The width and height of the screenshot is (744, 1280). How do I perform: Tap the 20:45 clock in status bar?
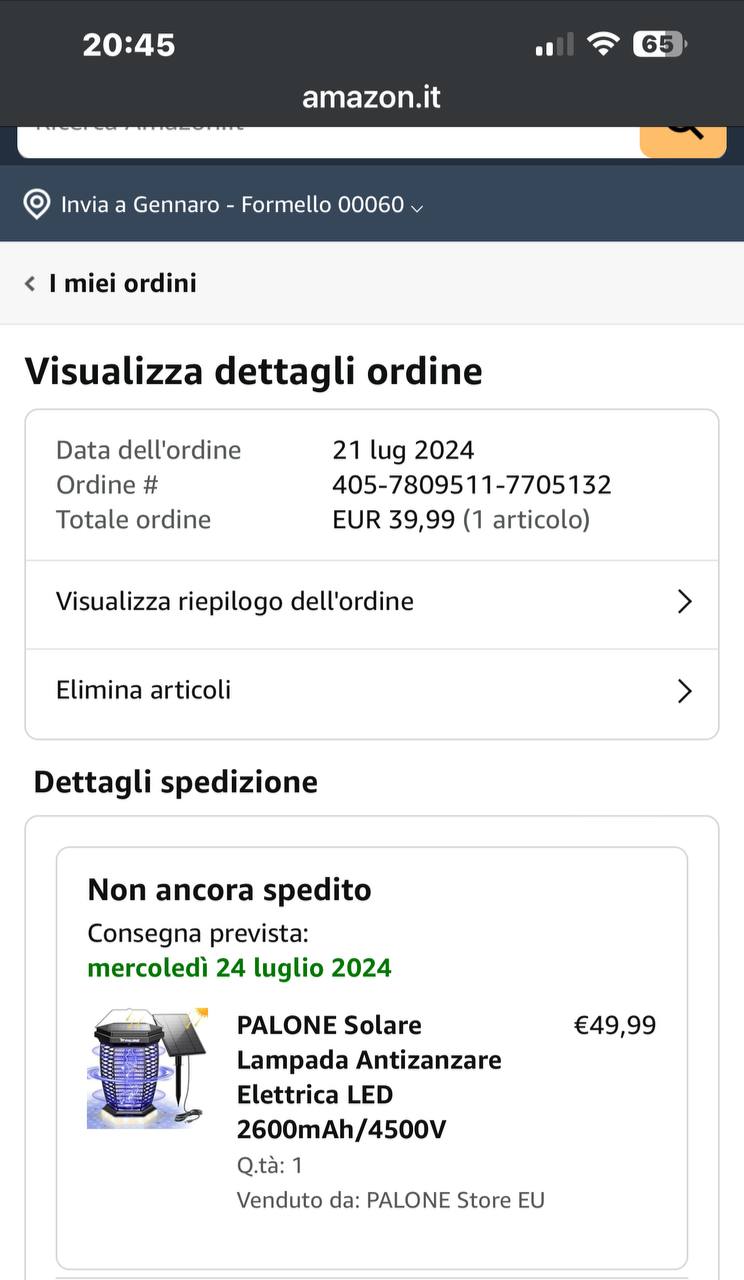pos(128,45)
